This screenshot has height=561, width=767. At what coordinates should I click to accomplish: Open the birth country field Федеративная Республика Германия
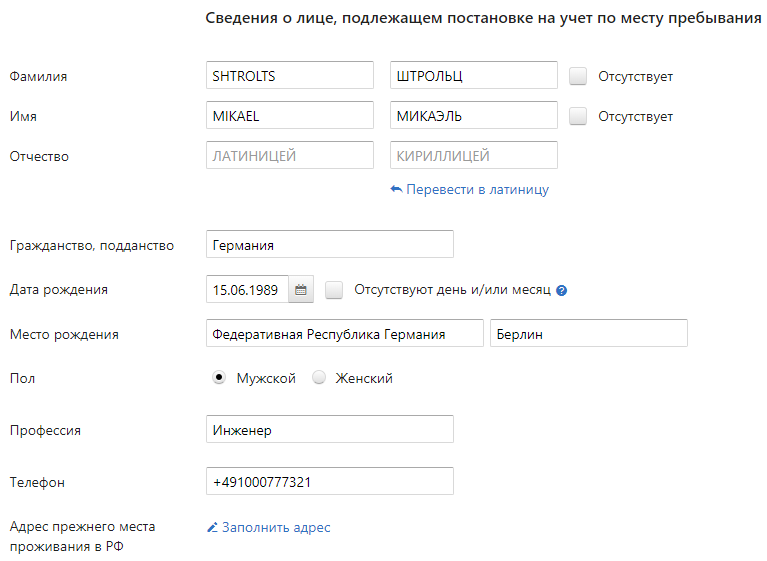click(345, 334)
